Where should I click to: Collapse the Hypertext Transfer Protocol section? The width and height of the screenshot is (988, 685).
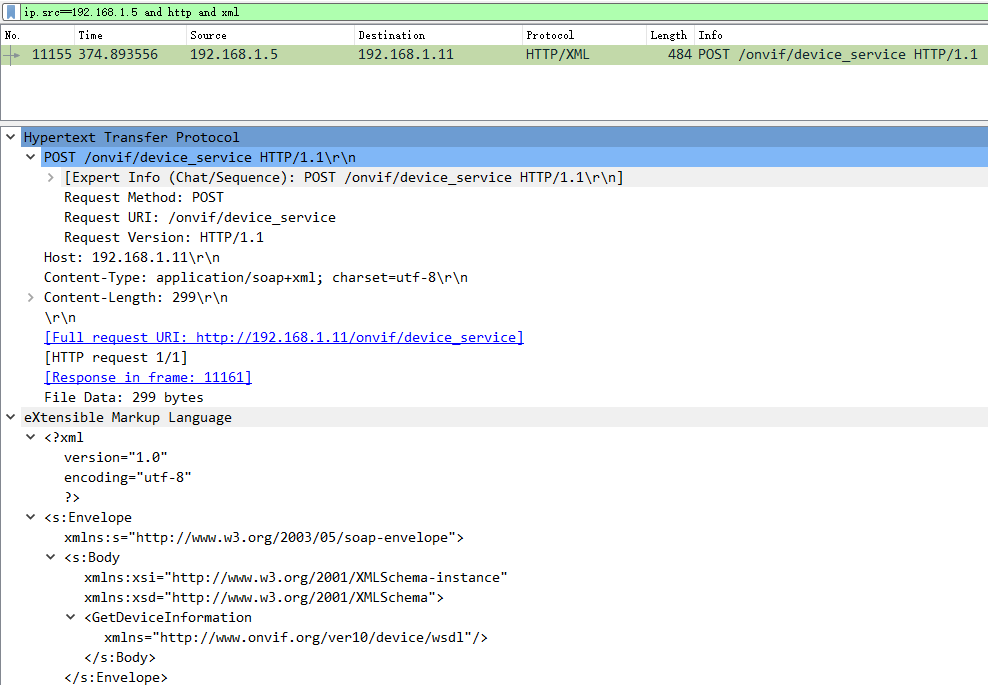pos(10,136)
